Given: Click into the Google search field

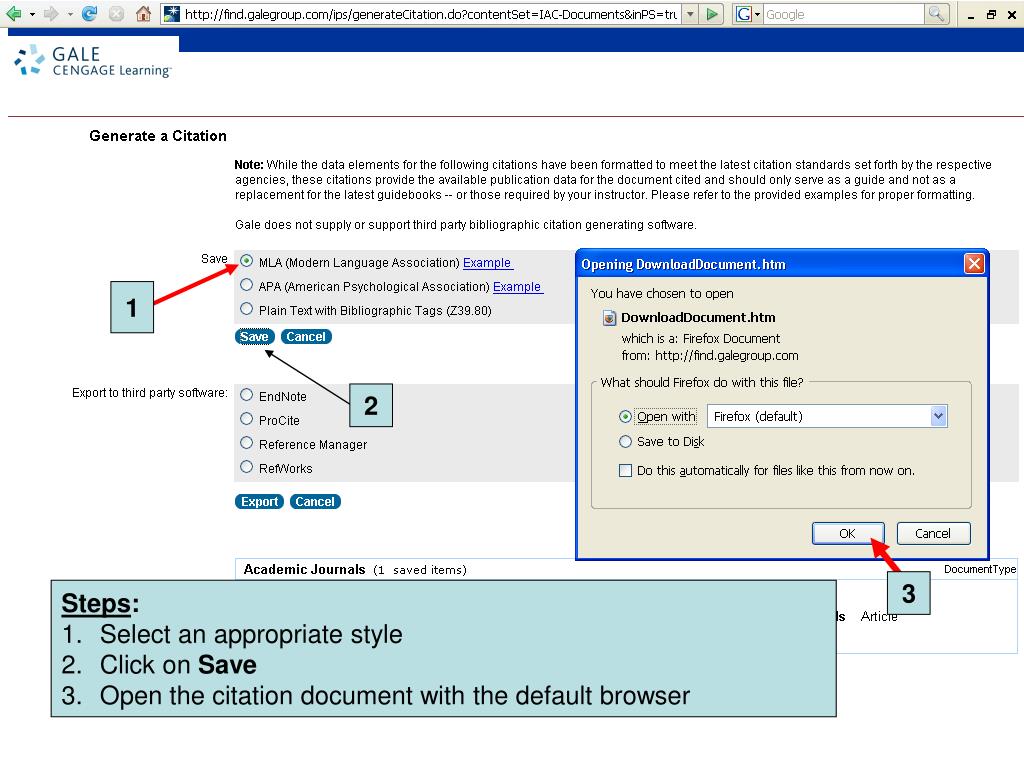Looking at the screenshot, I should tap(844, 14).
